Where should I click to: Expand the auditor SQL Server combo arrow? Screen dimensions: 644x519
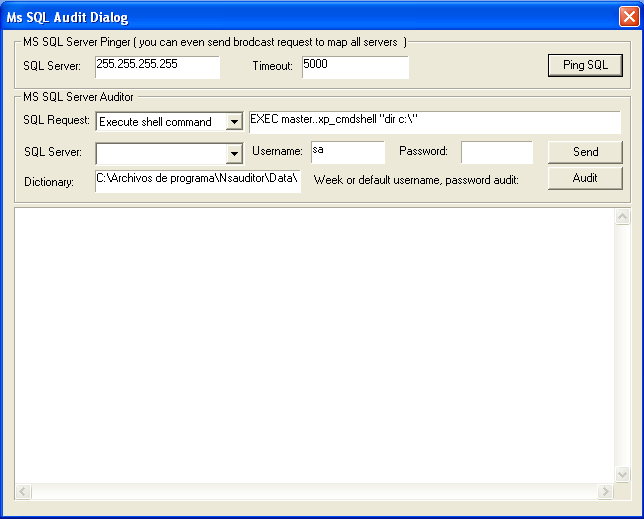234,154
